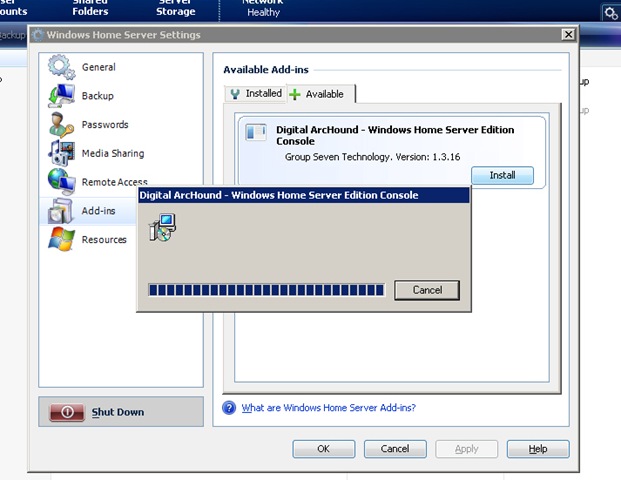621x480 pixels.
Task: Click the Digital ArcHound add-in icon
Action: 255,132
